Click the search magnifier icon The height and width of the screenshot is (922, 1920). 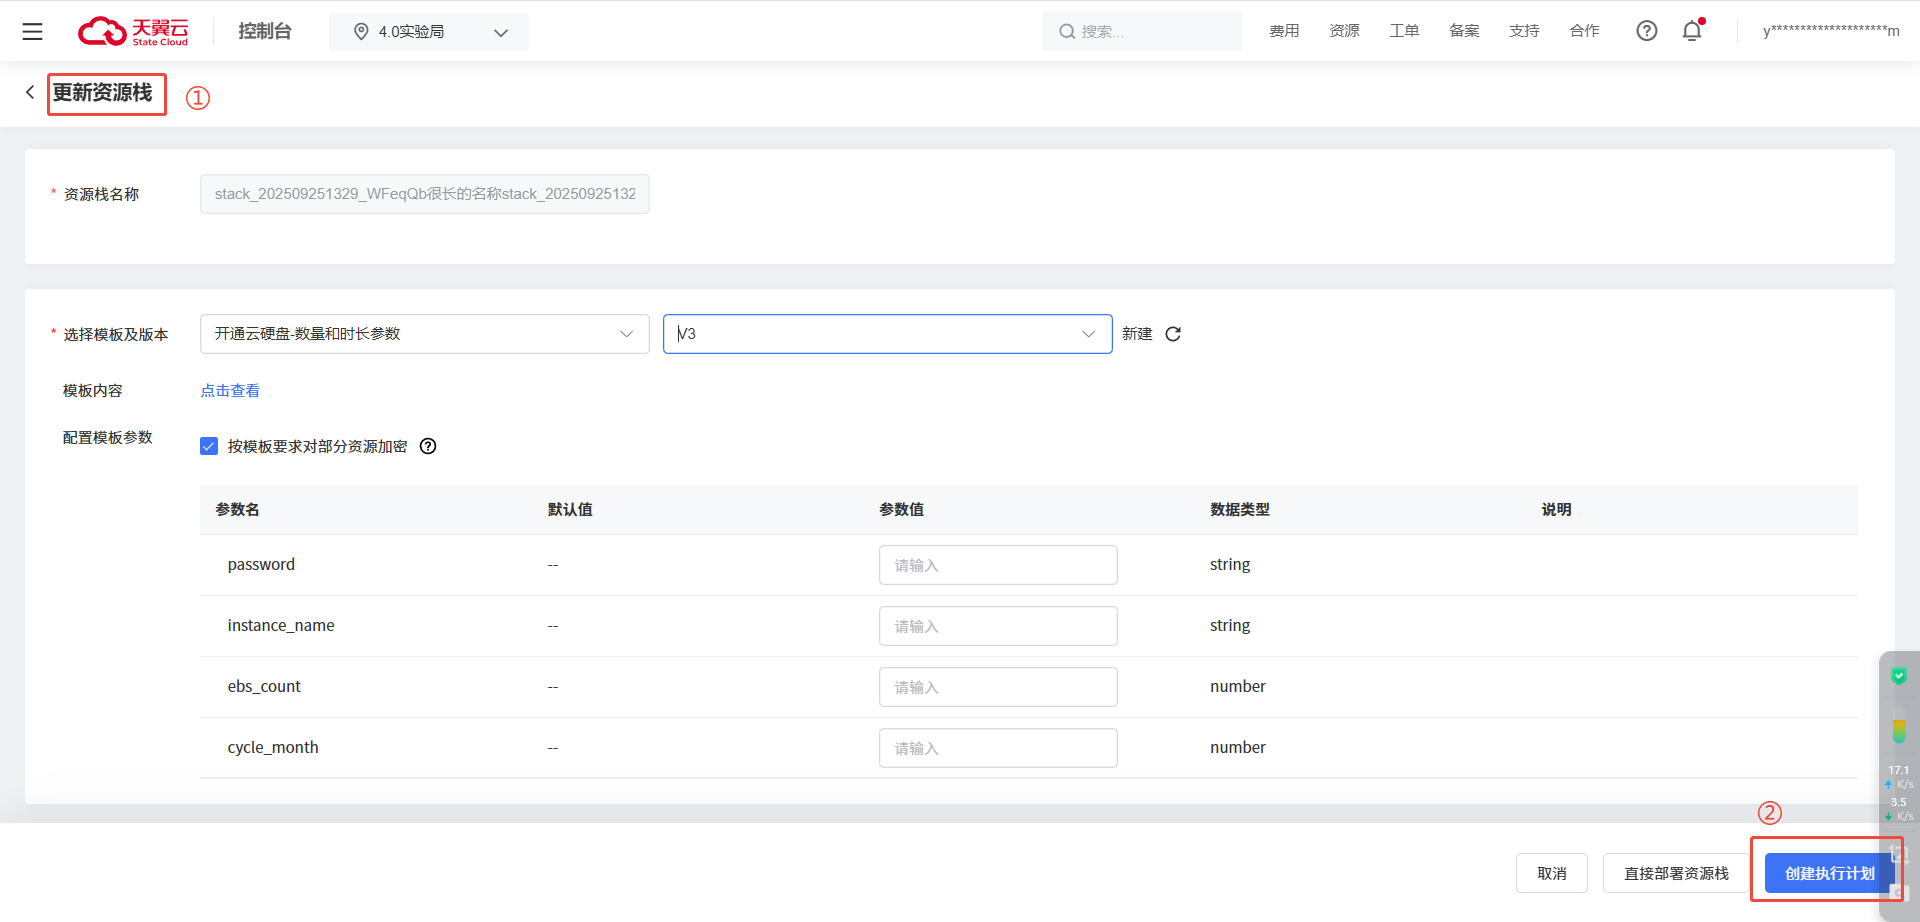click(x=1067, y=32)
